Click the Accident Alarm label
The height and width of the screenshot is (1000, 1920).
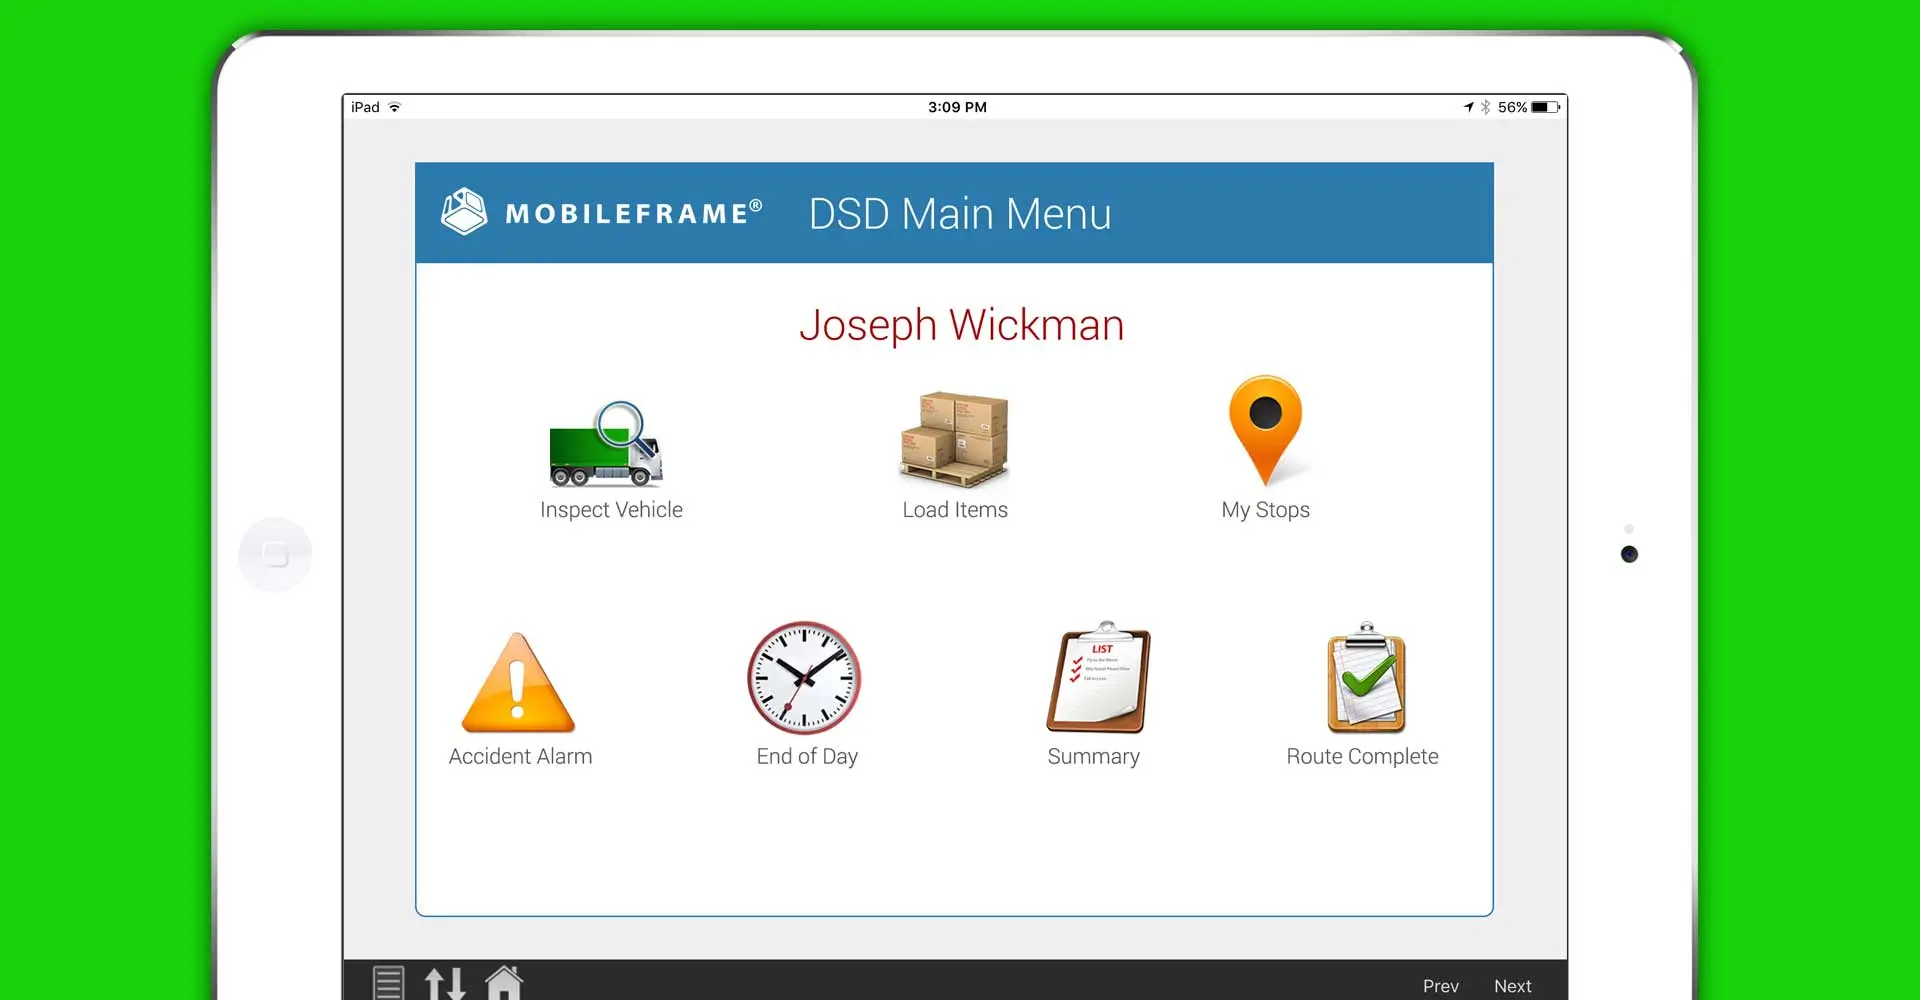[x=520, y=757]
